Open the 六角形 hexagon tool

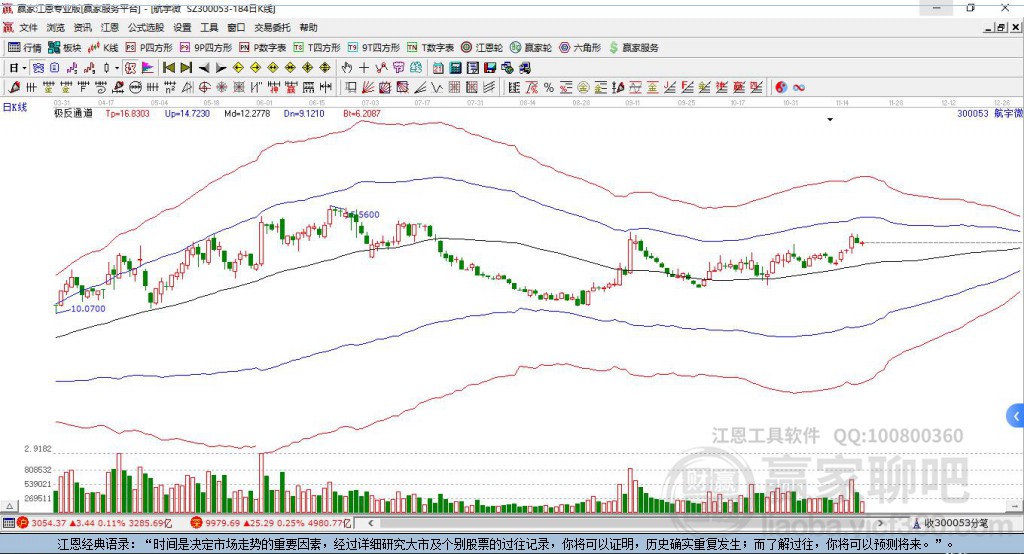click(580, 48)
